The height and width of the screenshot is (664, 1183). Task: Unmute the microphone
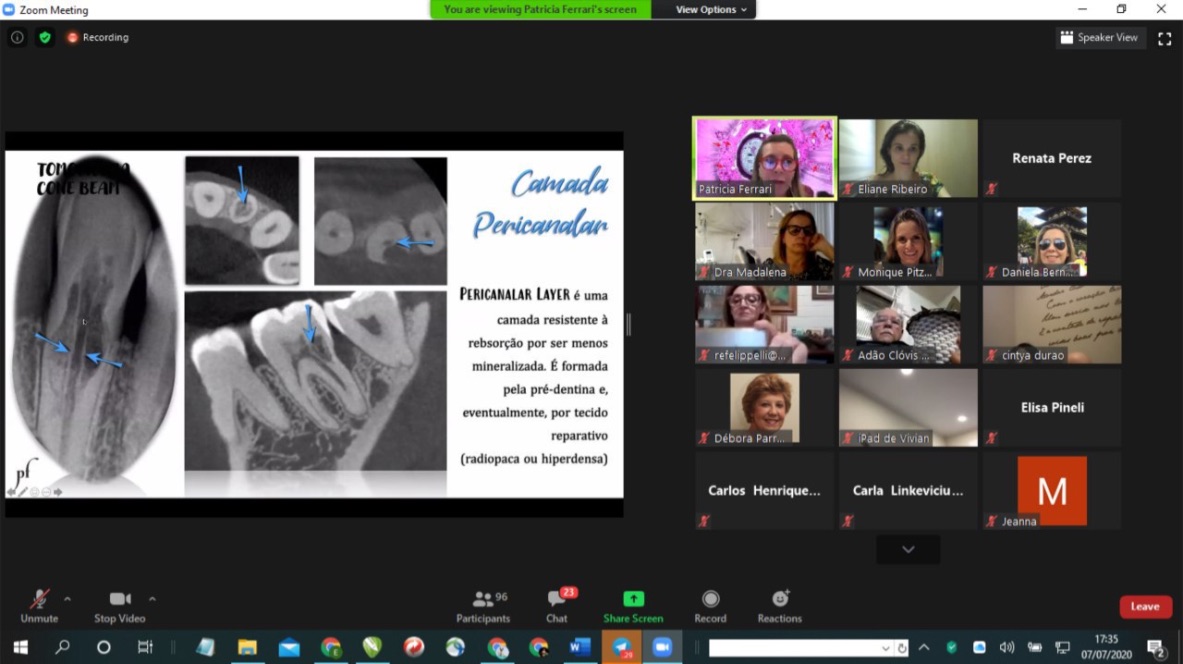click(39, 605)
